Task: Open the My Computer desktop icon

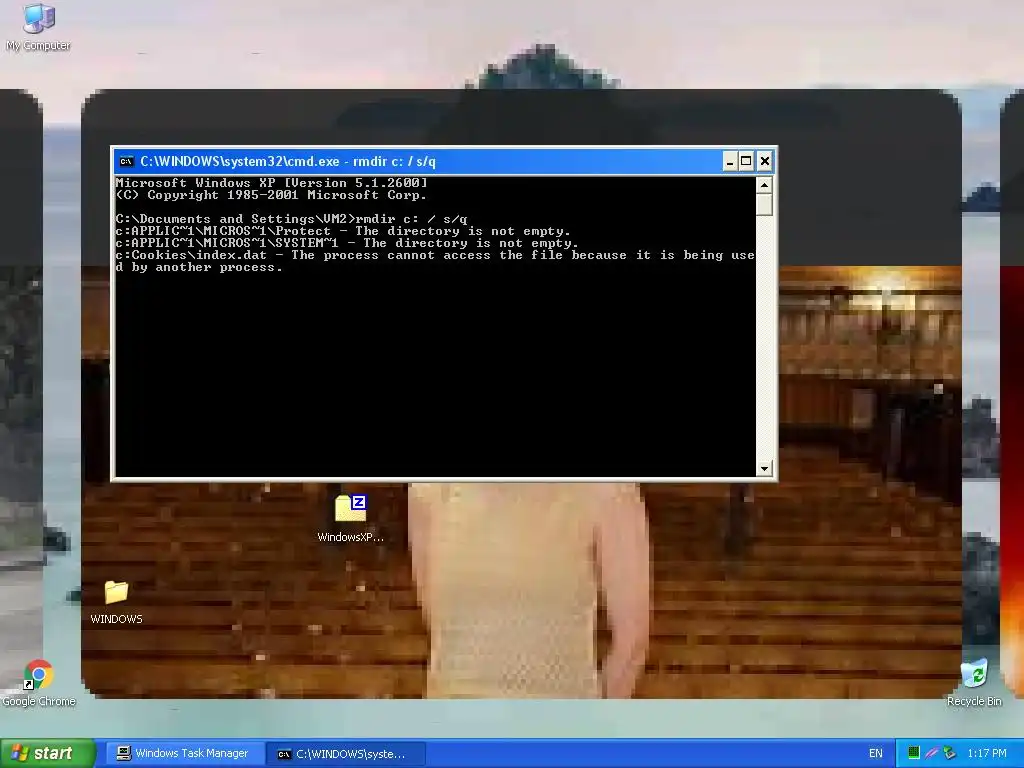Action: click(39, 26)
